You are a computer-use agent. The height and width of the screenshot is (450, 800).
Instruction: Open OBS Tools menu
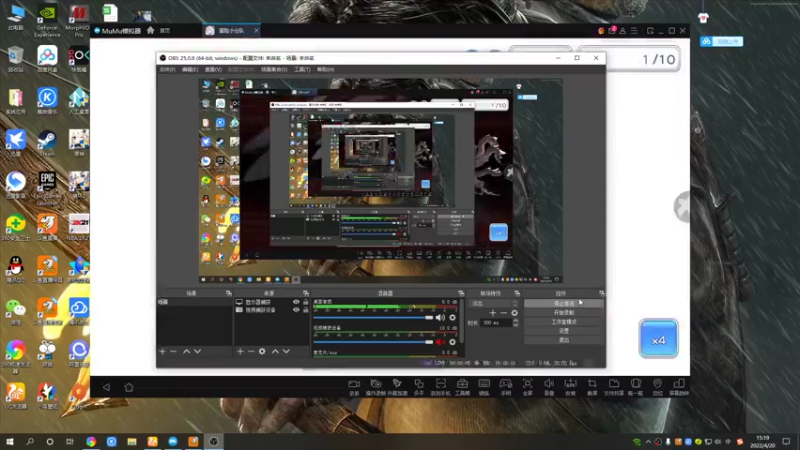(x=302, y=69)
